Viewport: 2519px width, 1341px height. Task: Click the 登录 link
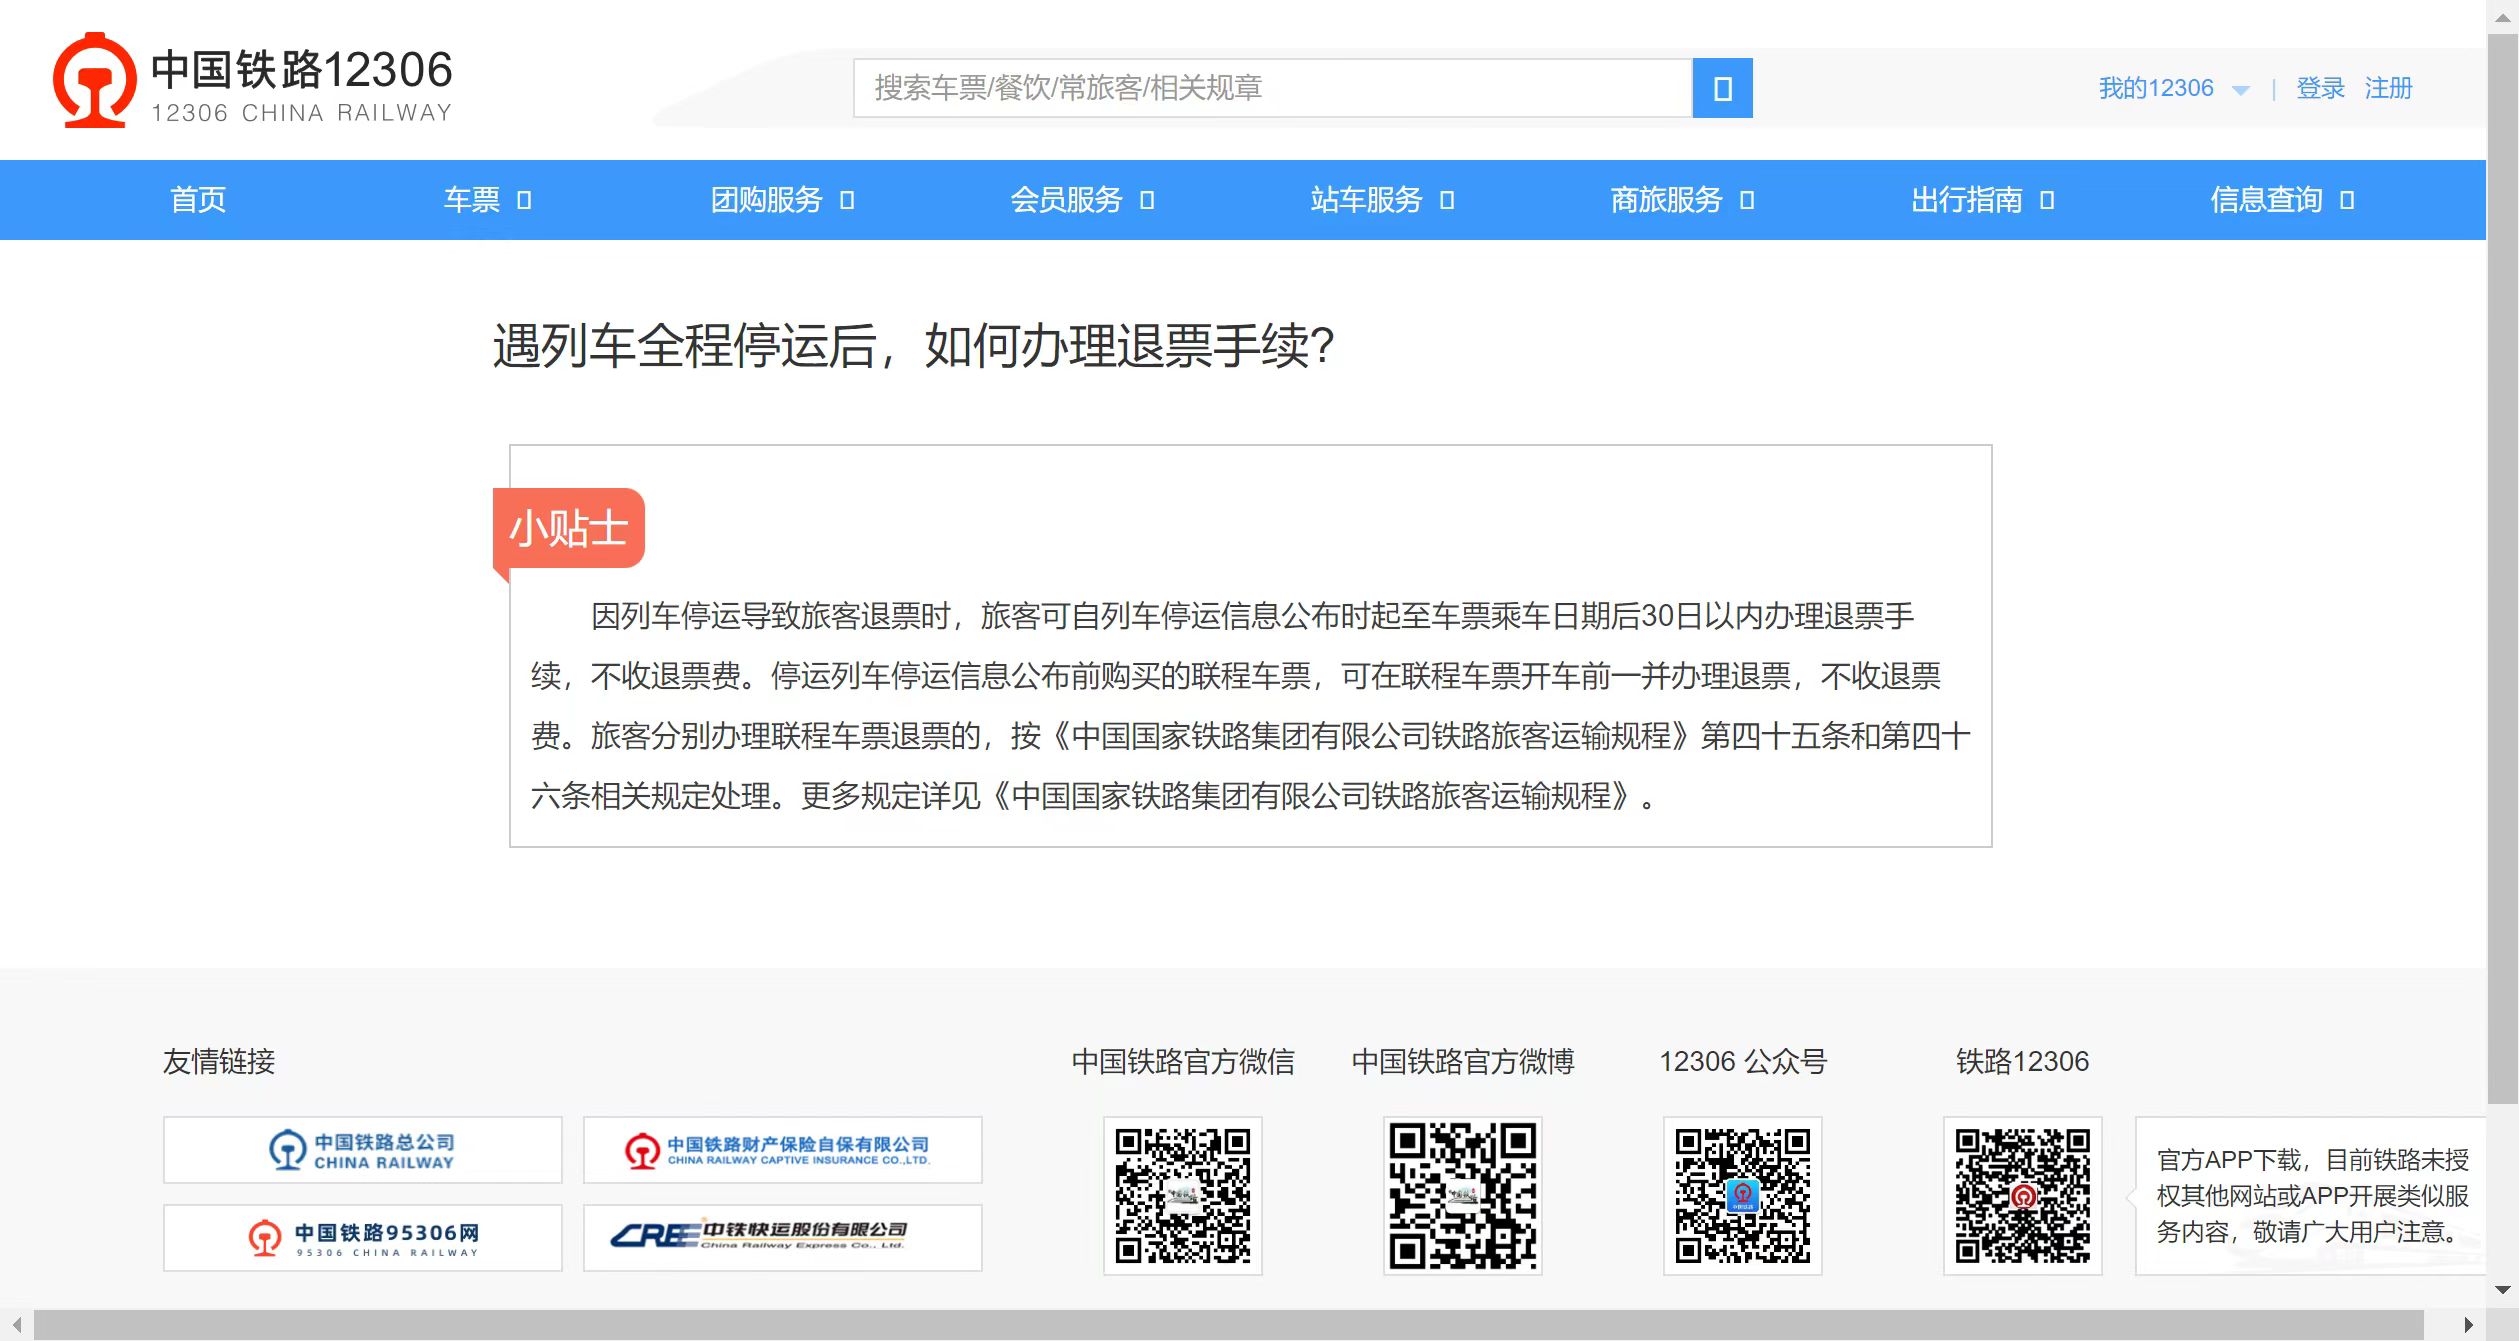(2320, 88)
